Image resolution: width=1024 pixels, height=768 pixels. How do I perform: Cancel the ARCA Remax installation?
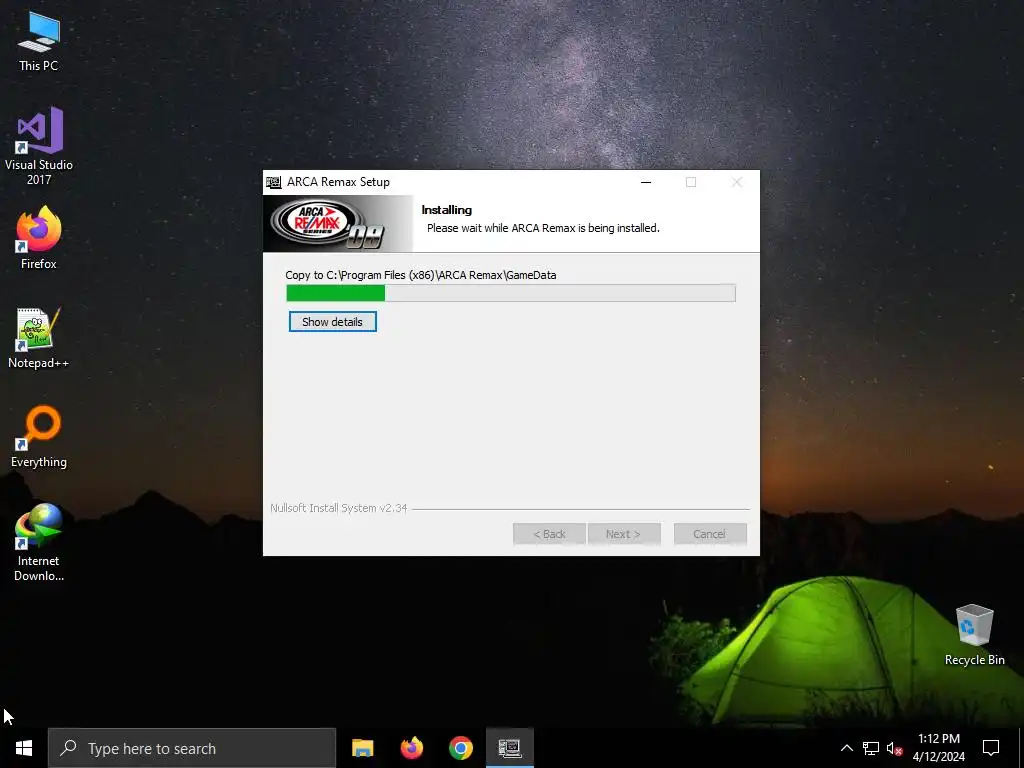pyautogui.click(x=710, y=534)
